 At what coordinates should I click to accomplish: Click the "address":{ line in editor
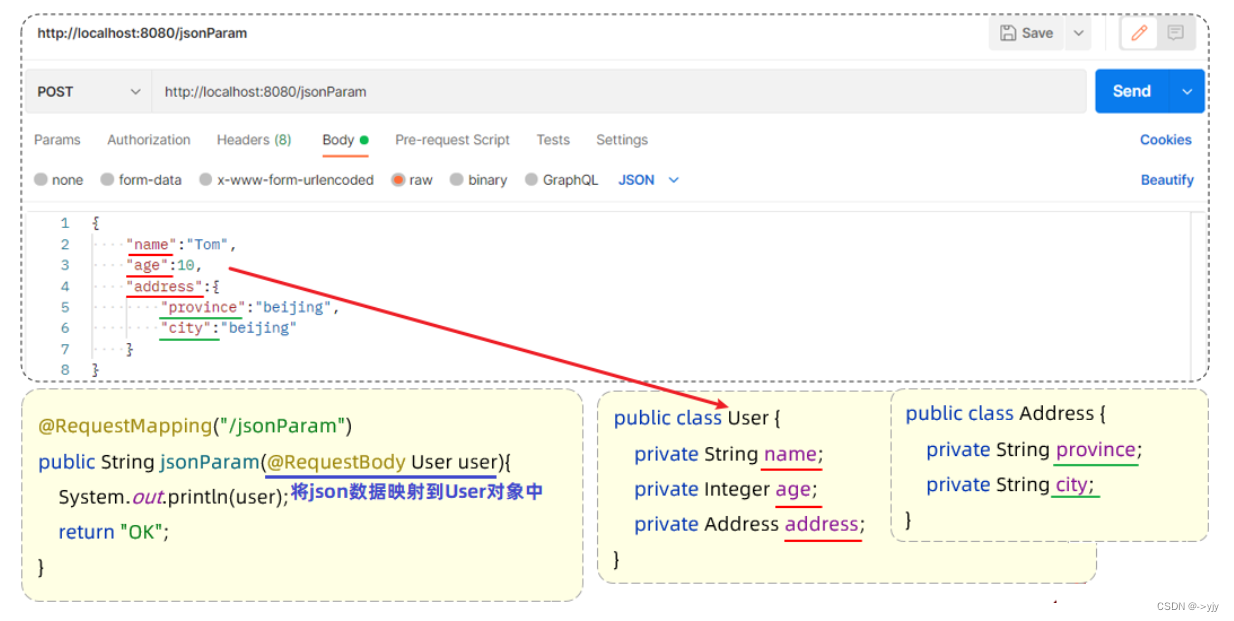pyautogui.click(x=172, y=286)
